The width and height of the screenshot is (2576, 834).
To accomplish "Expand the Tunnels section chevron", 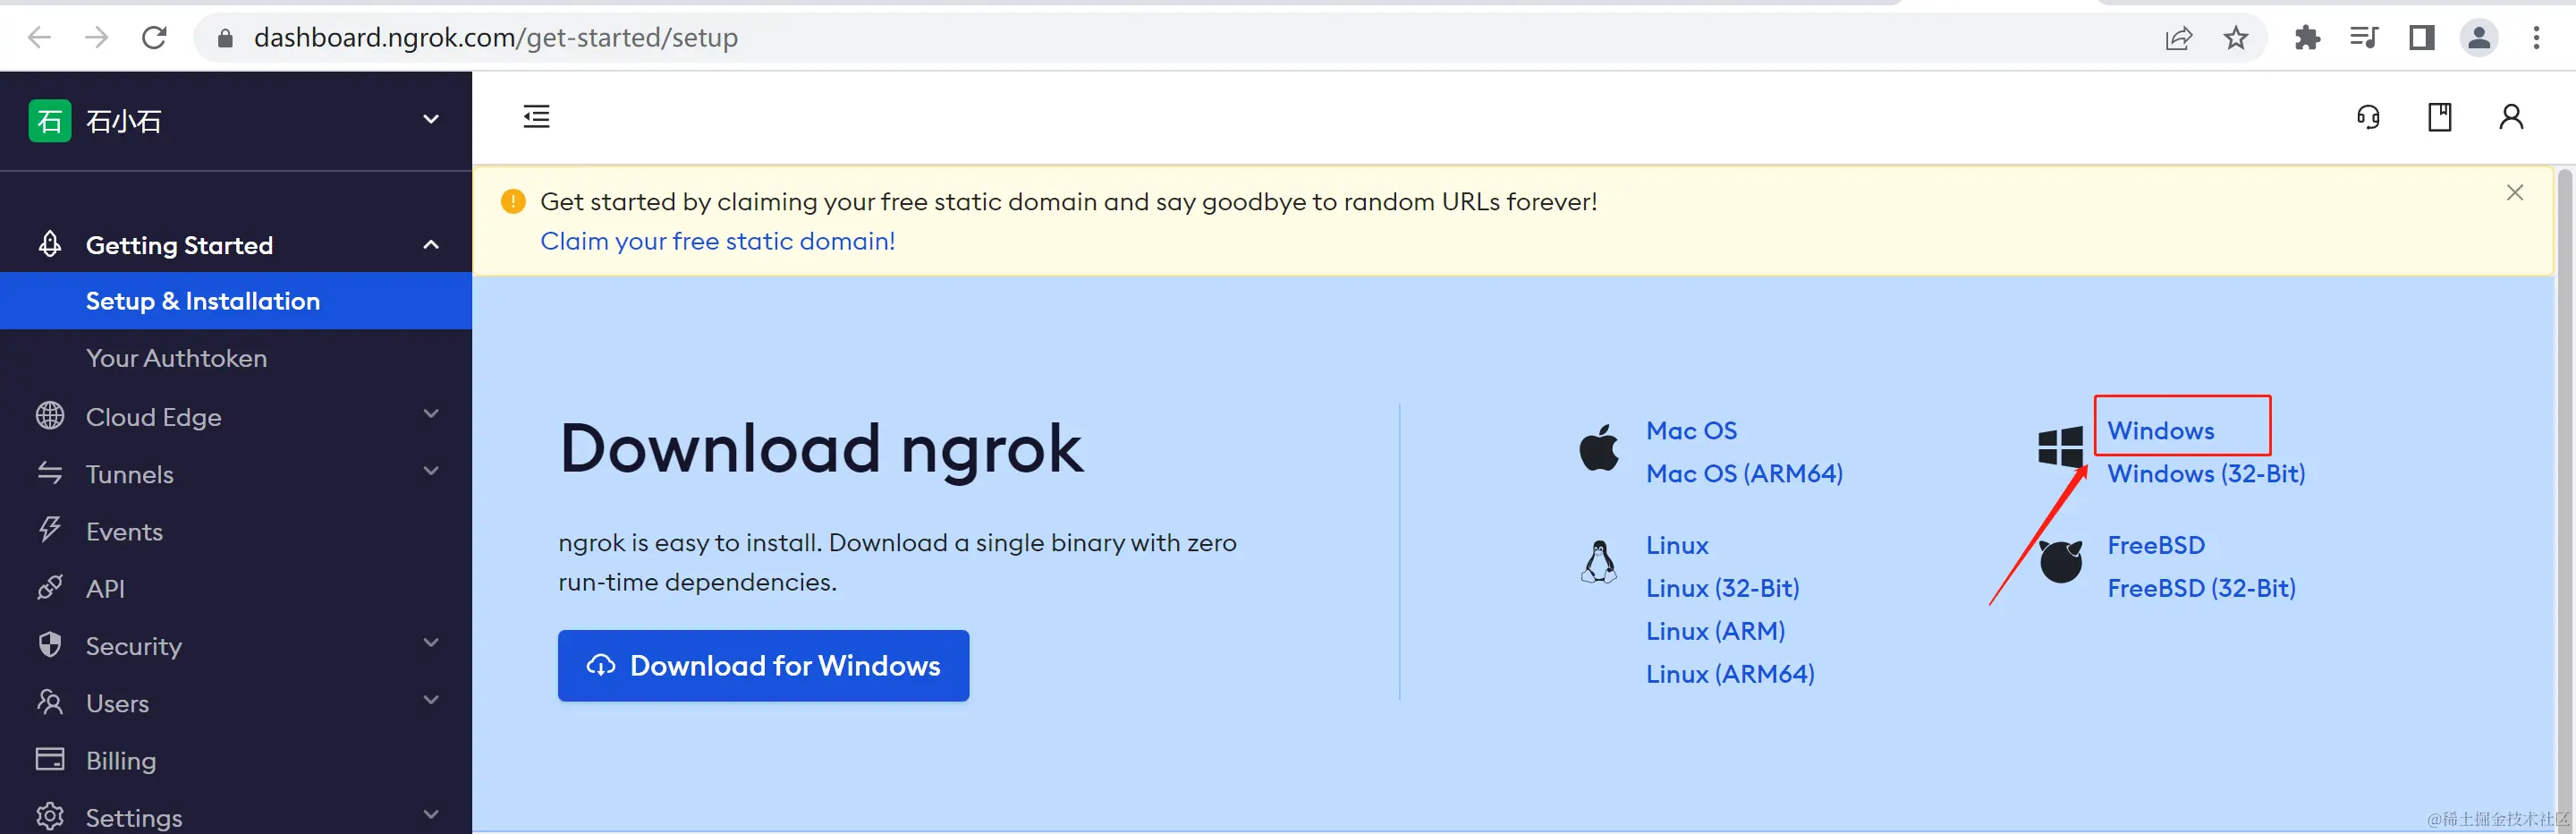I will pos(431,471).
